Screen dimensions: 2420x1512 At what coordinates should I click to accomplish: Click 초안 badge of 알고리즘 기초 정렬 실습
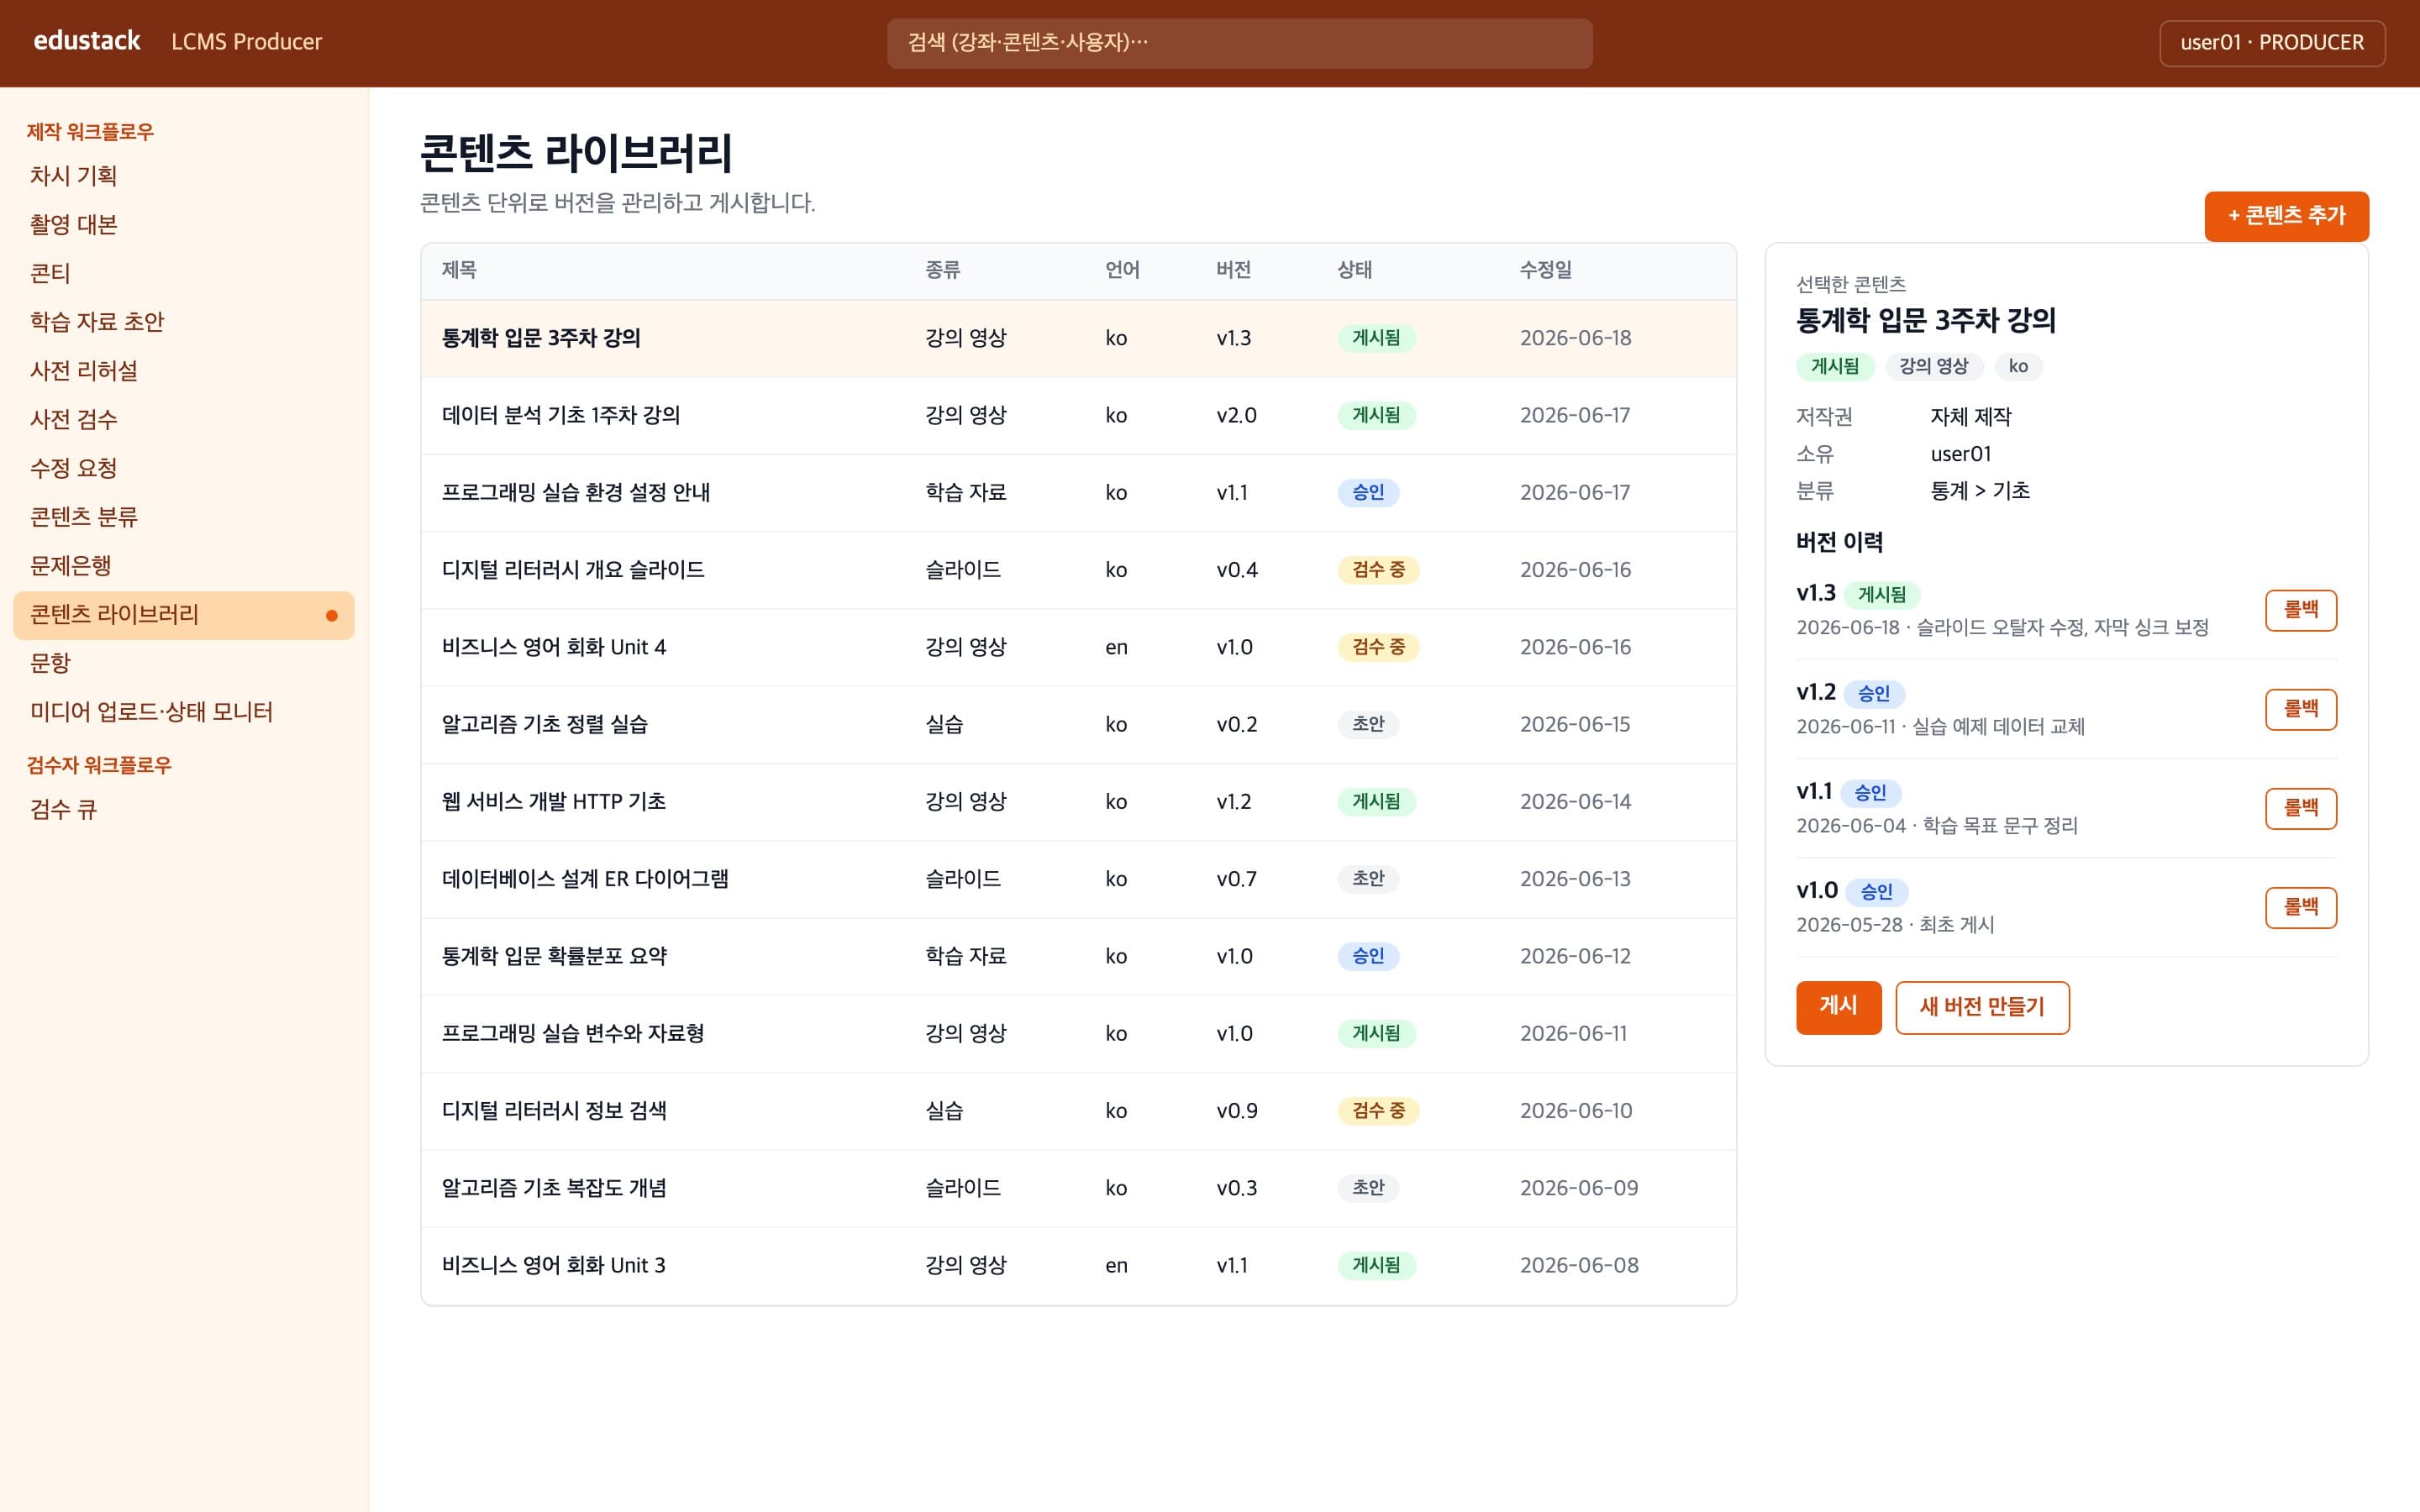1368,724
